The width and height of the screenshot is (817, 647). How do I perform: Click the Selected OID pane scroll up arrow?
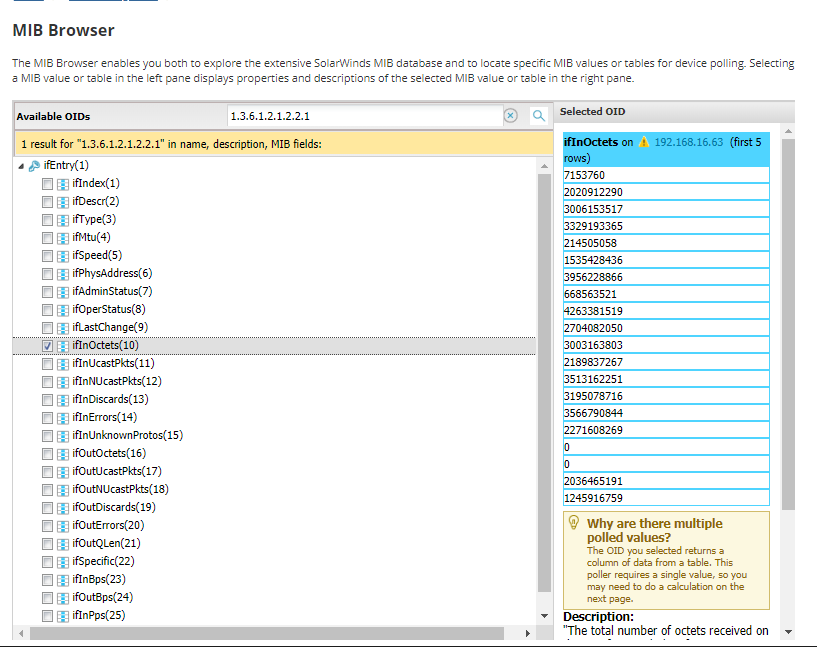coord(788,131)
